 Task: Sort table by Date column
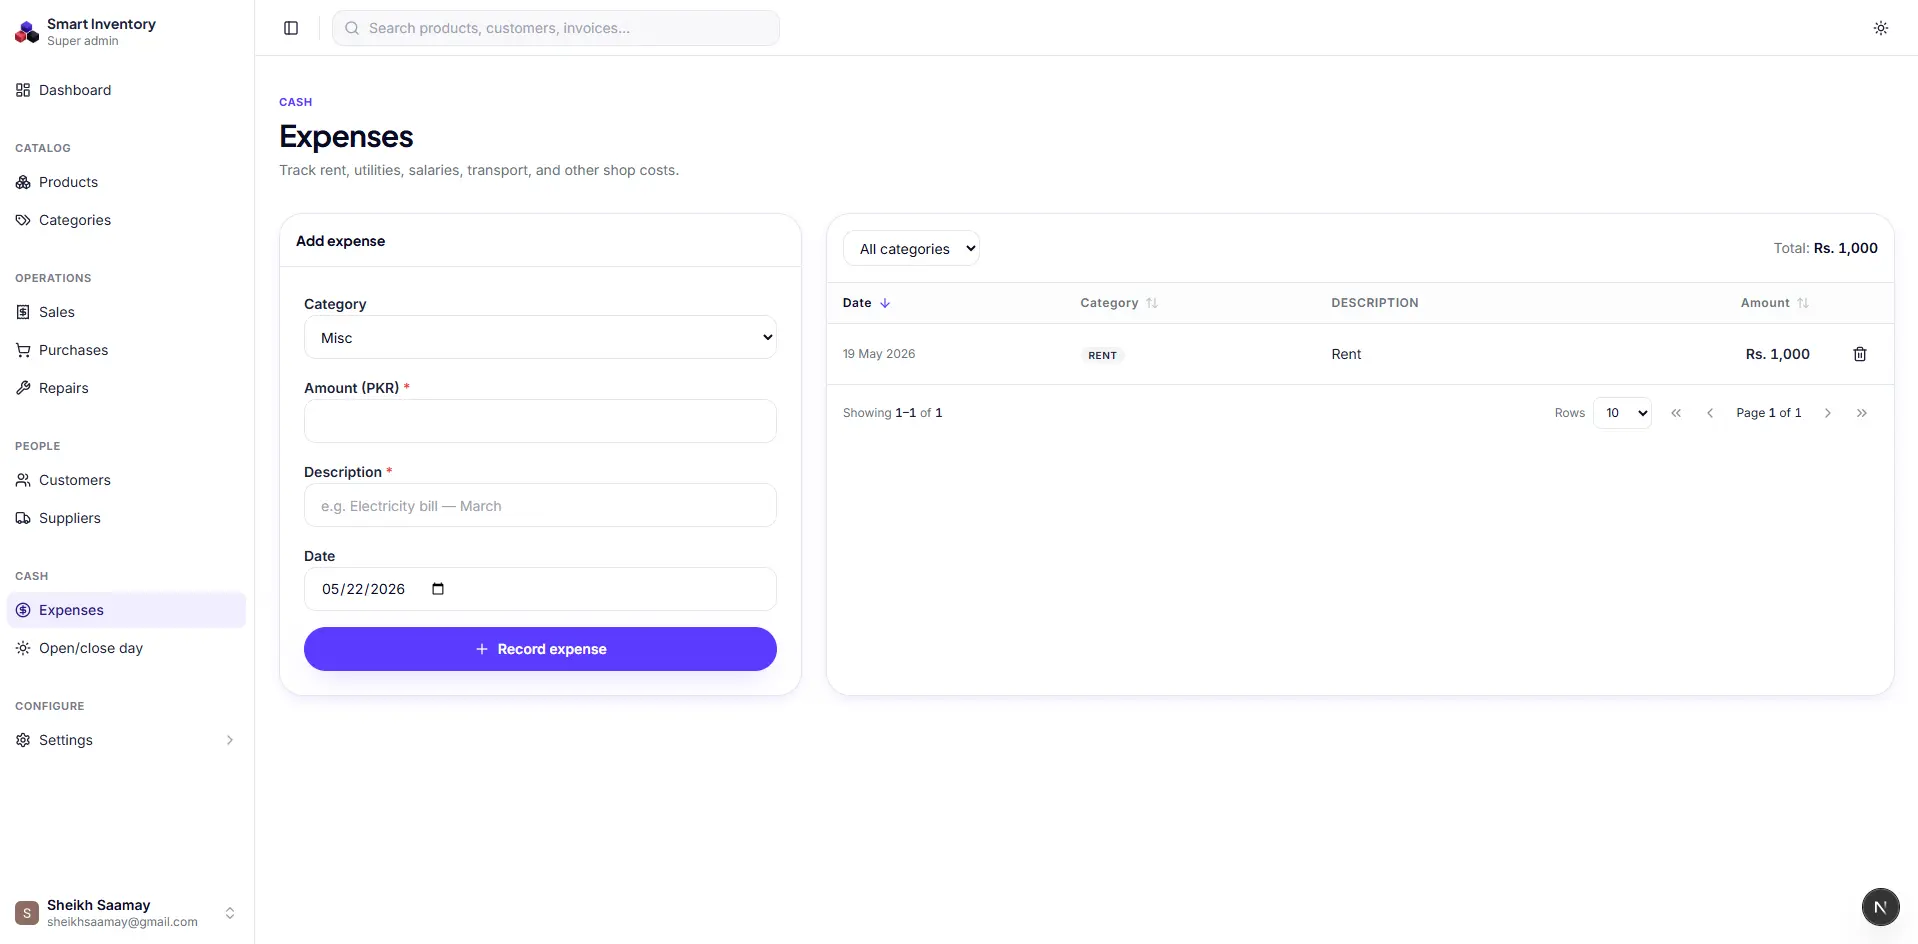866,303
